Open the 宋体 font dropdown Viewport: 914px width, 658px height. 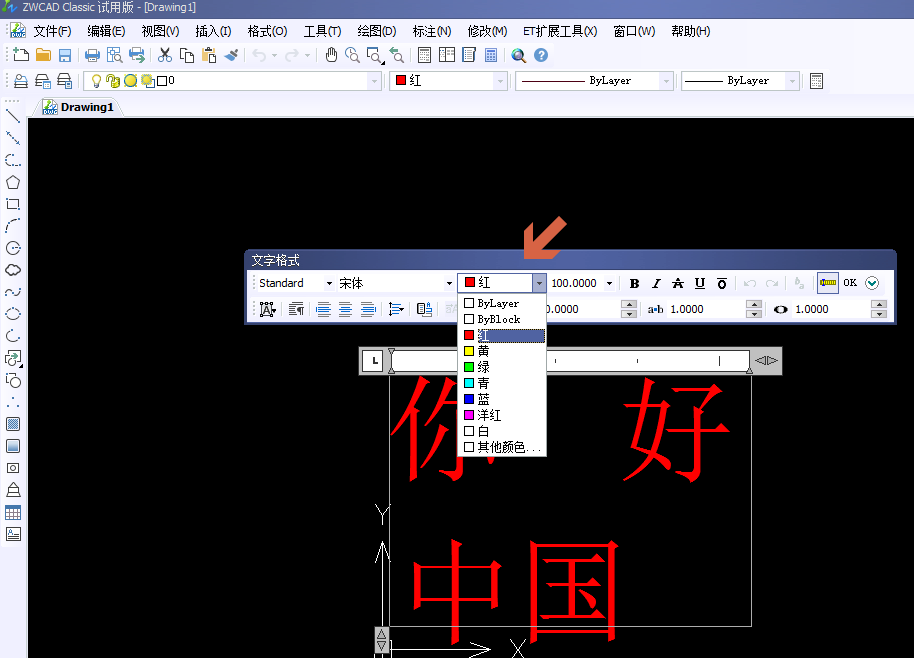click(x=447, y=282)
